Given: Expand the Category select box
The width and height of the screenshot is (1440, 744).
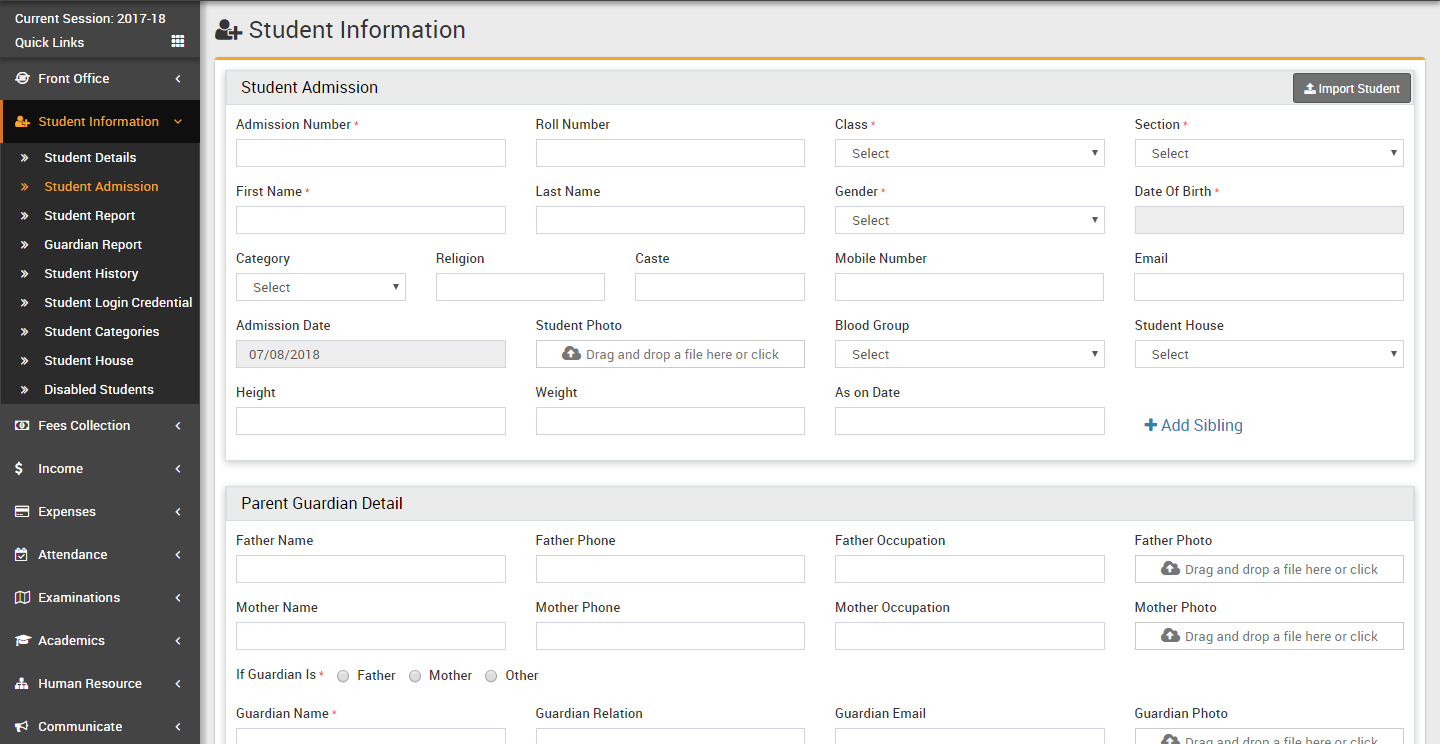Looking at the screenshot, I should click(320, 287).
